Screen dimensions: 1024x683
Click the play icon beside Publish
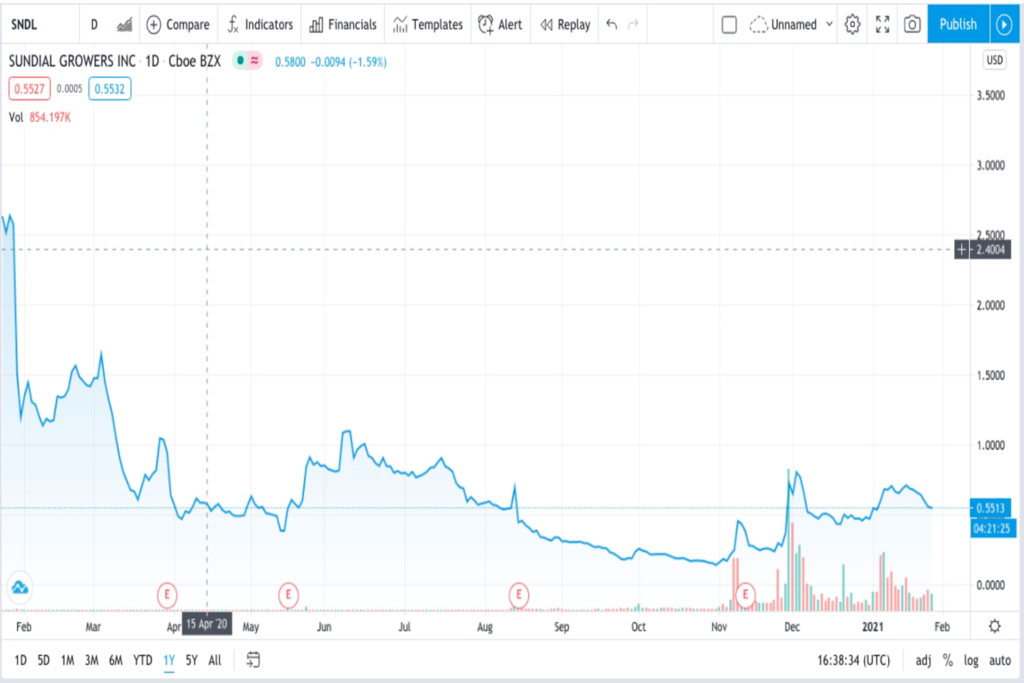[x=1004, y=25]
